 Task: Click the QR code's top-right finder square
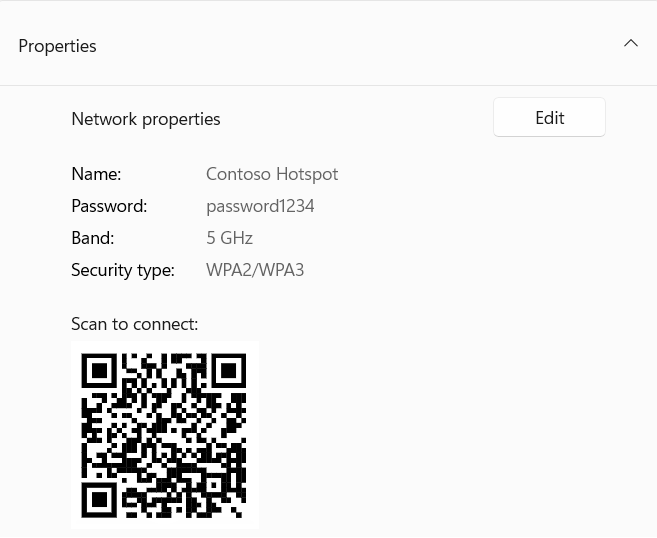click(x=228, y=371)
